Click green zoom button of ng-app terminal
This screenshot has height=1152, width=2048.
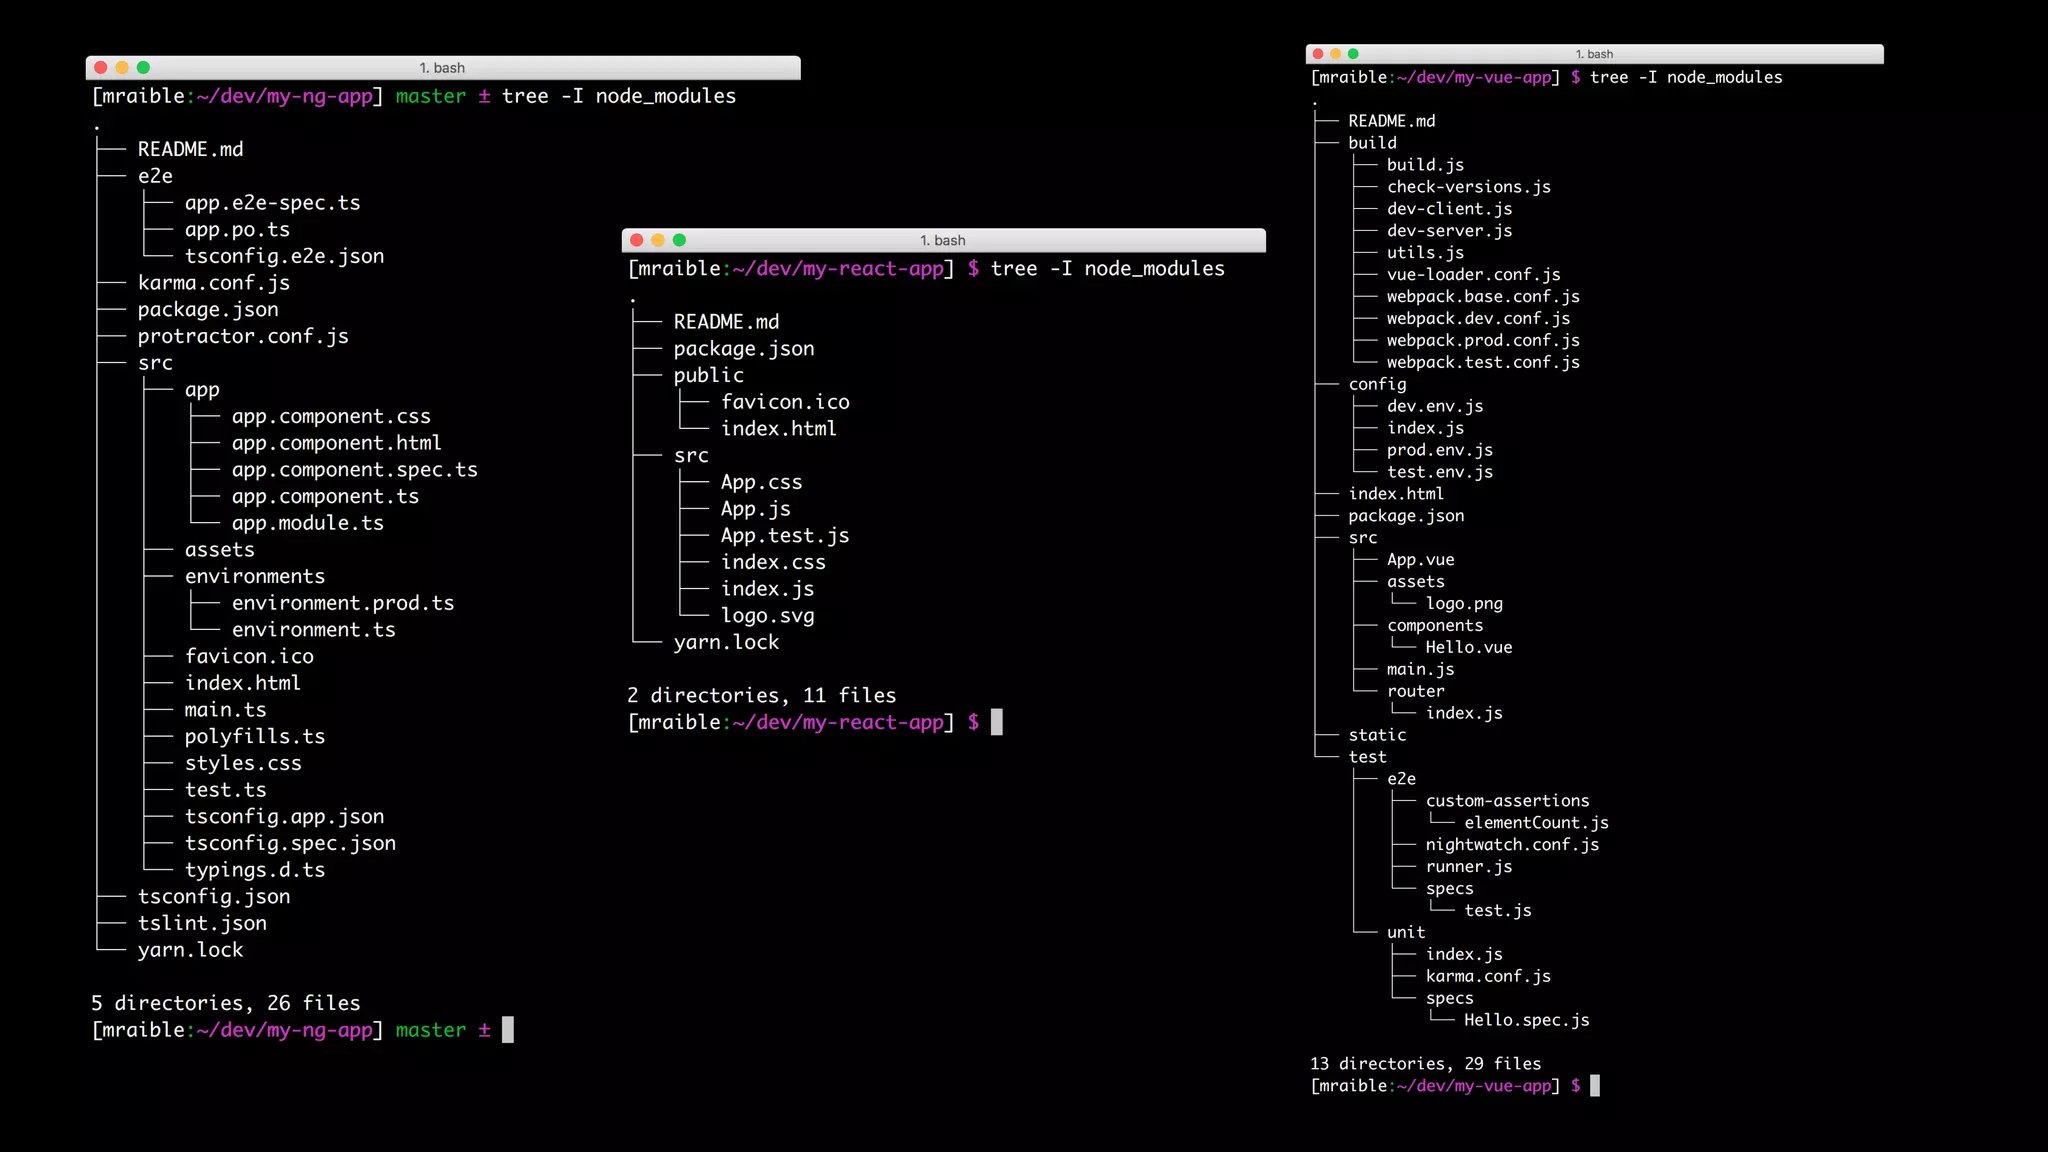click(143, 68)
